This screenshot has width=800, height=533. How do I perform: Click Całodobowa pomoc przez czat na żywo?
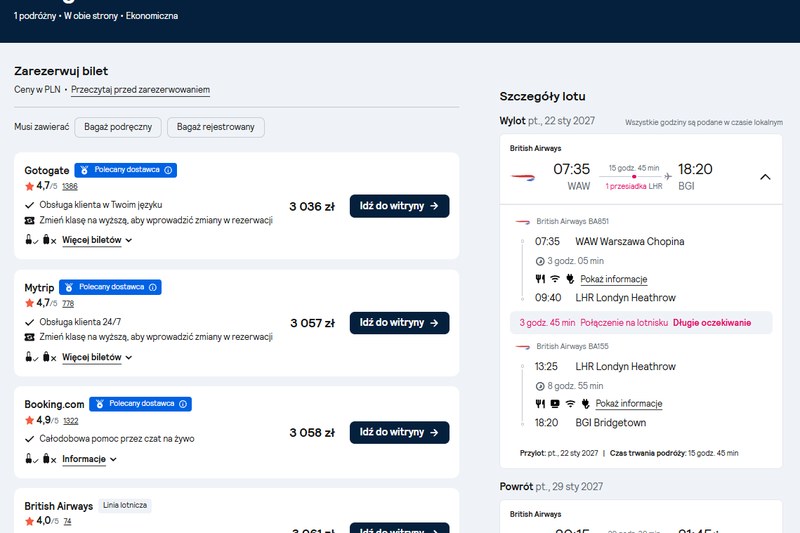click(x=117, y=439)
